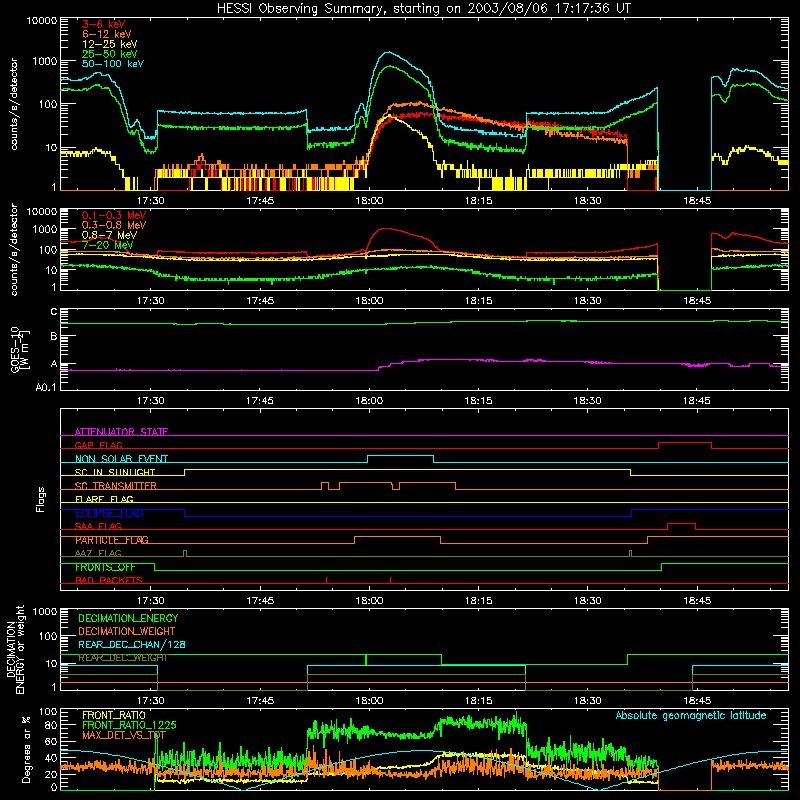
Task: Click the 18:45 time label under Flags panel
Action: tap(697, 601)
